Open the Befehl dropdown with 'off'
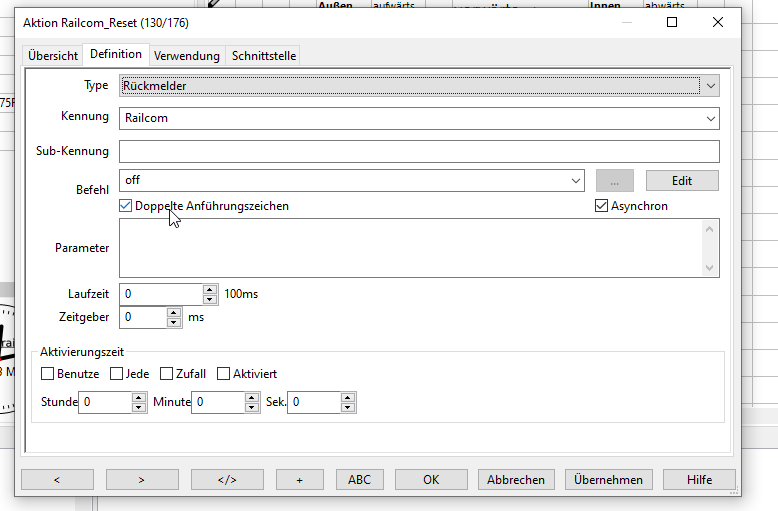This screenshot has height=511, width=778. pyautogui.click(x=576, y=181)
